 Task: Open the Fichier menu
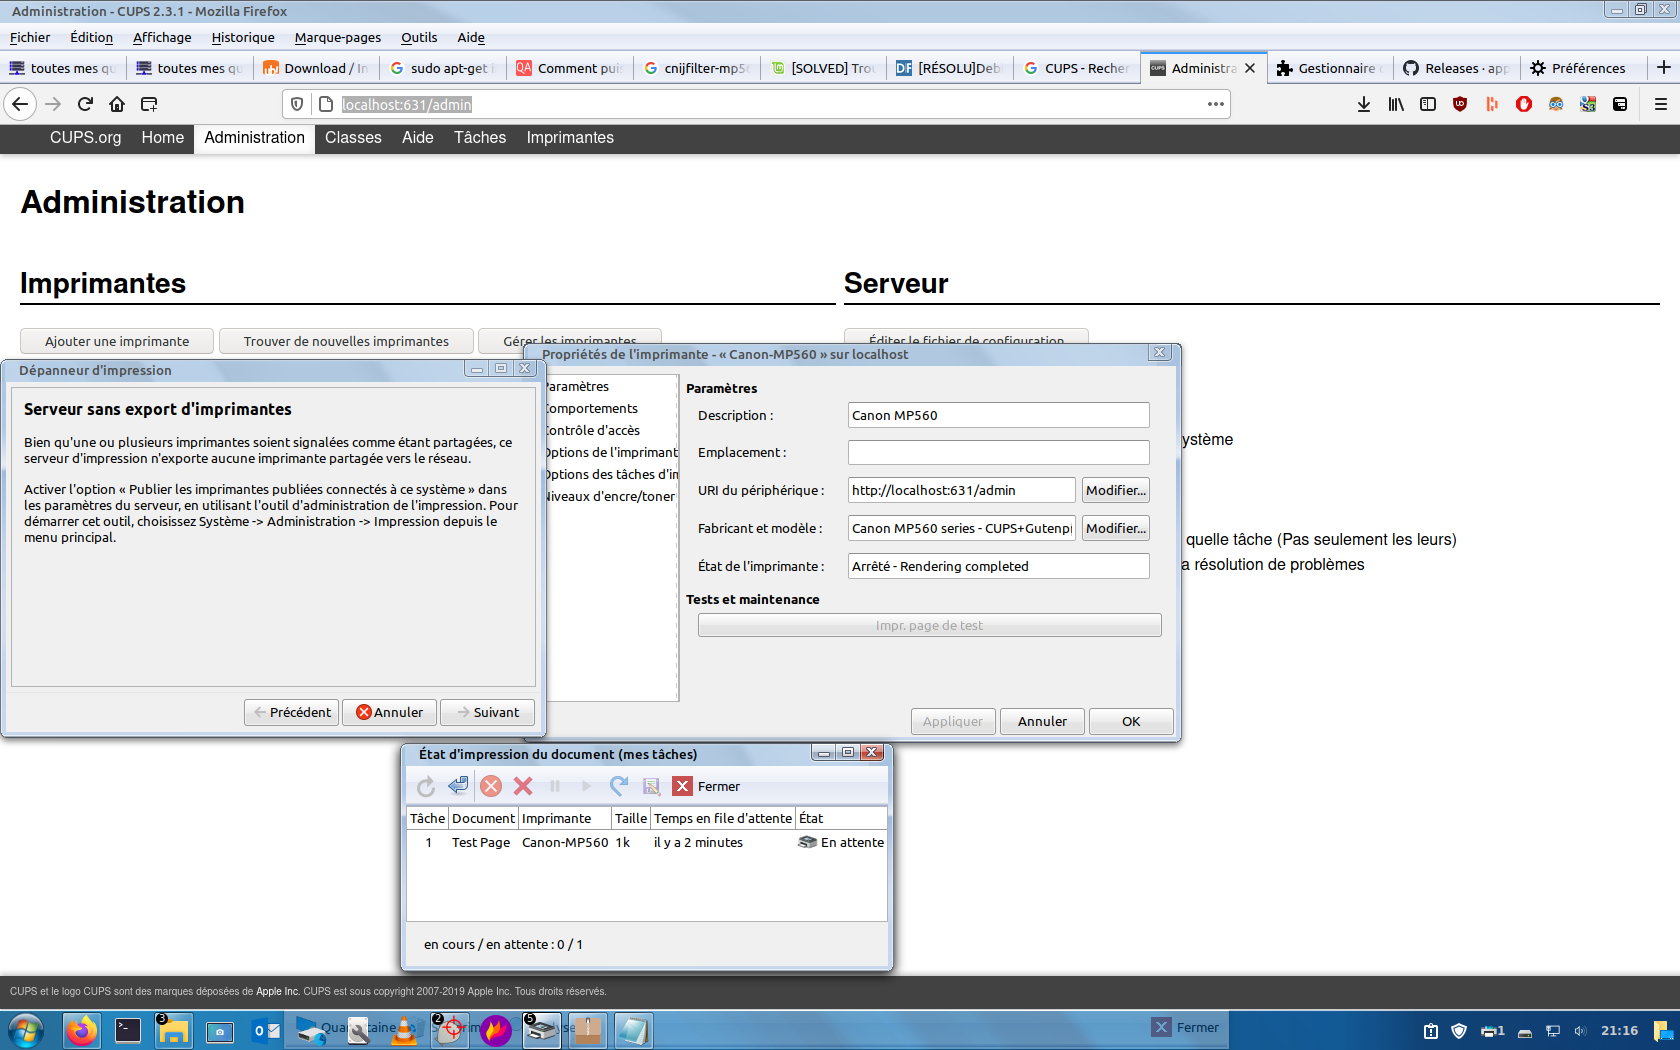coord(30,37)
